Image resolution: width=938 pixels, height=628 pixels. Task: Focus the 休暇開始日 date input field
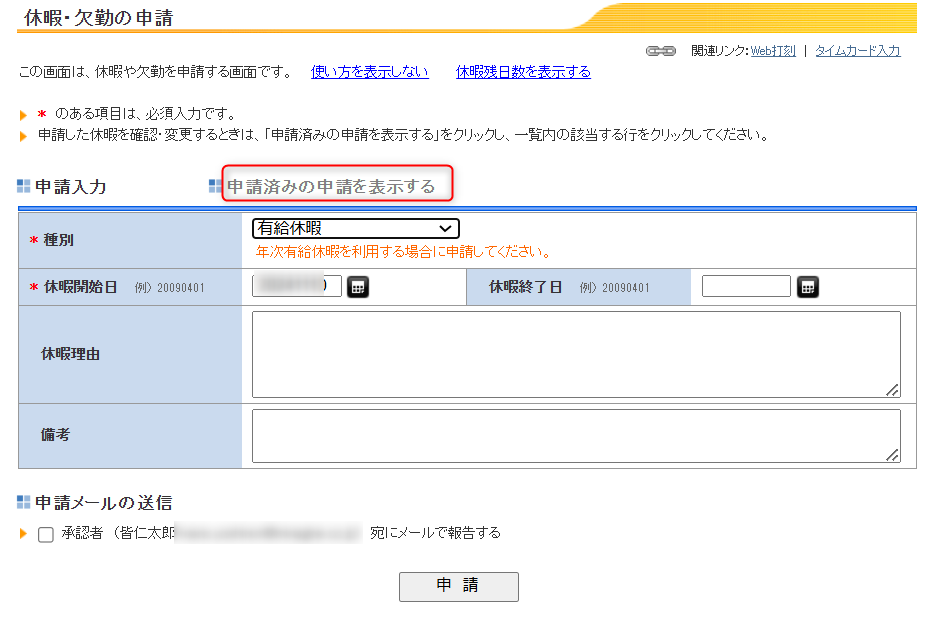coord(297,286)
